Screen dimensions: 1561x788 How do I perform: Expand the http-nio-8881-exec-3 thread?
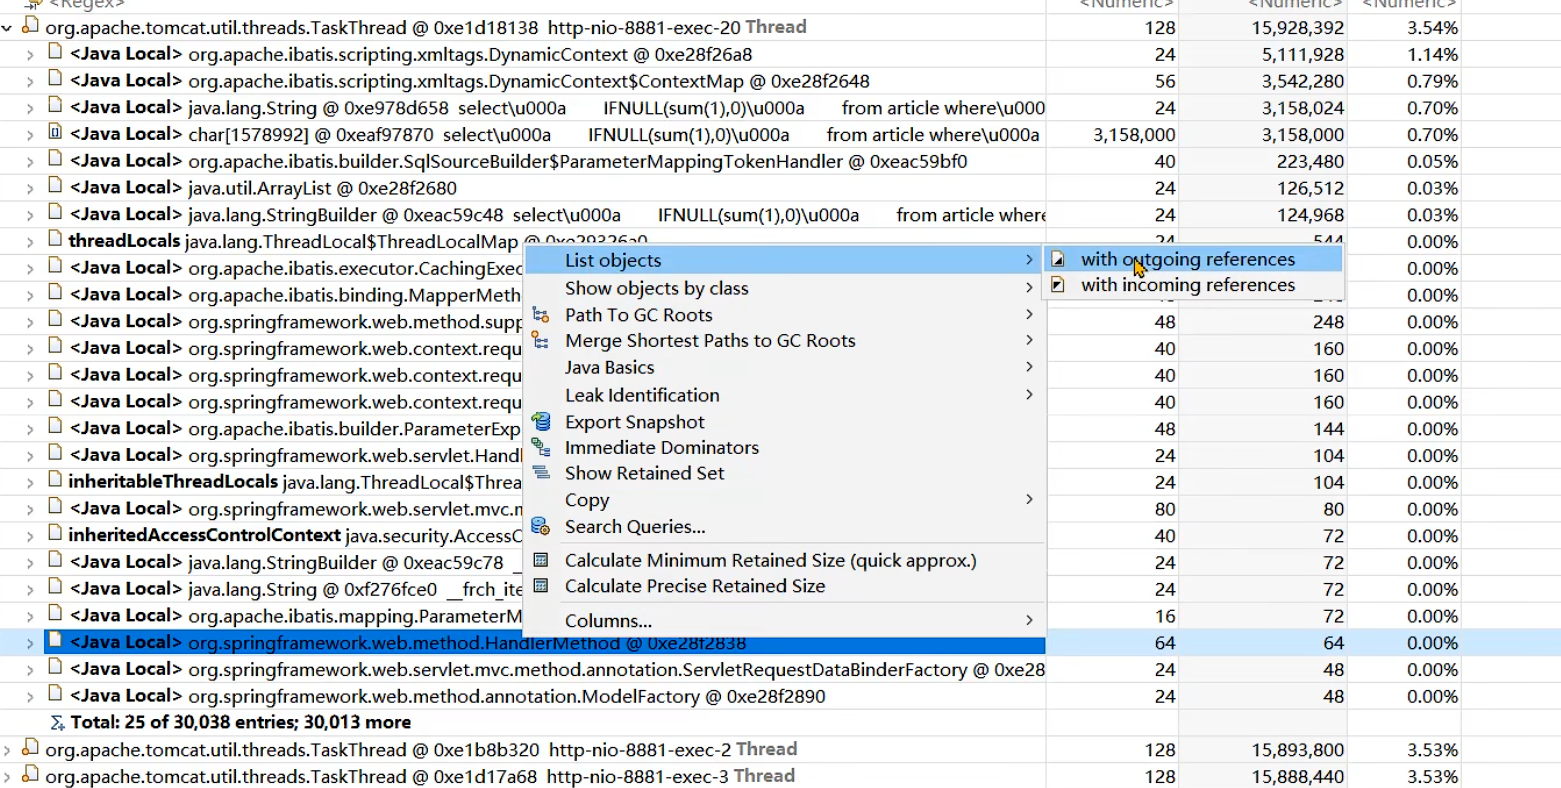[x=8, y=776]
